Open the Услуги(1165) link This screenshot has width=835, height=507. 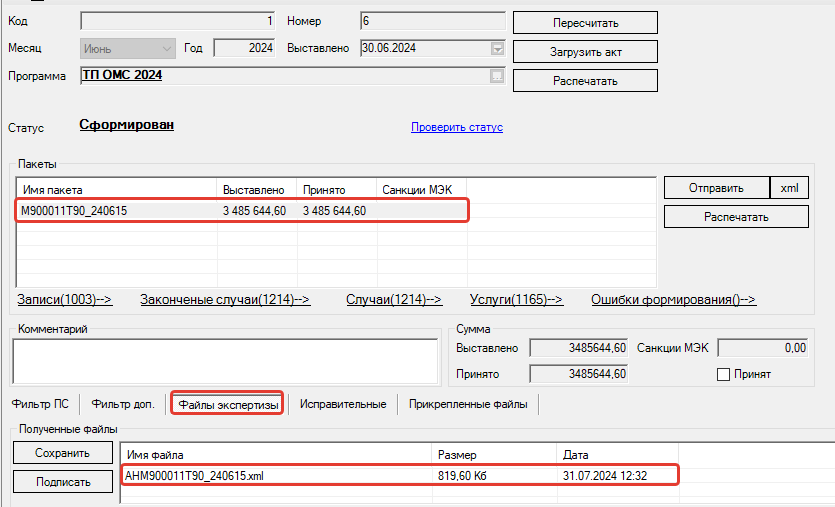516,299
